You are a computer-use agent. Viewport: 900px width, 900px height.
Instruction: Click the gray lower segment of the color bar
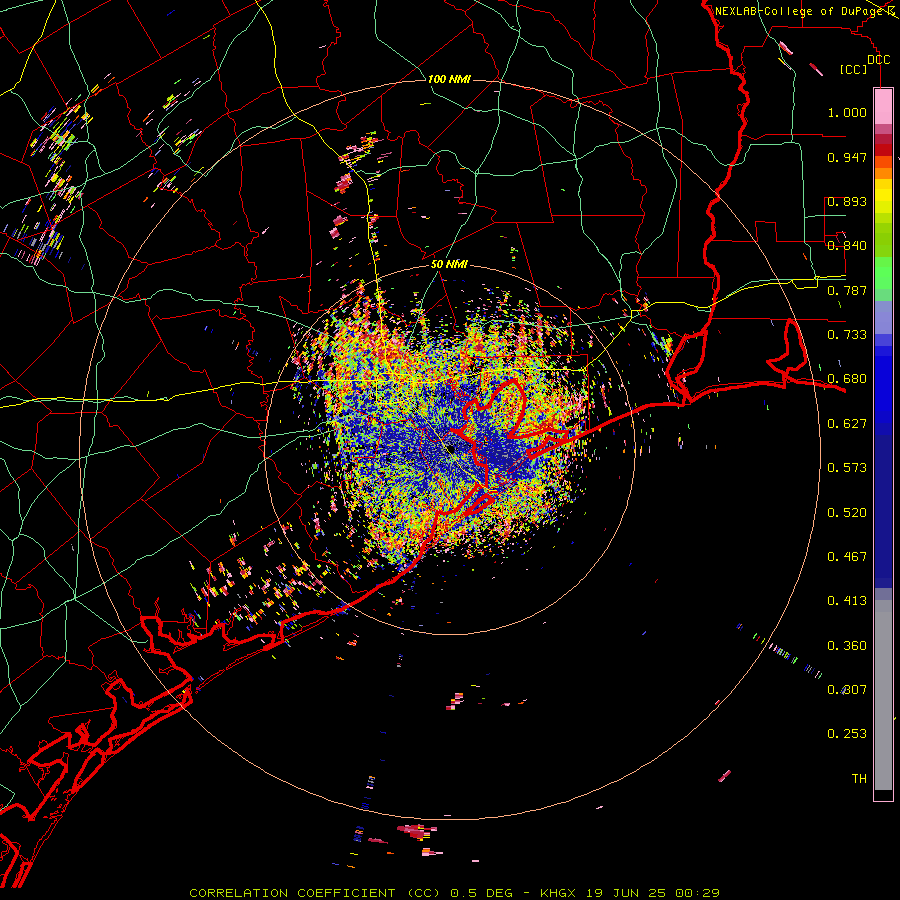(883, 695)
